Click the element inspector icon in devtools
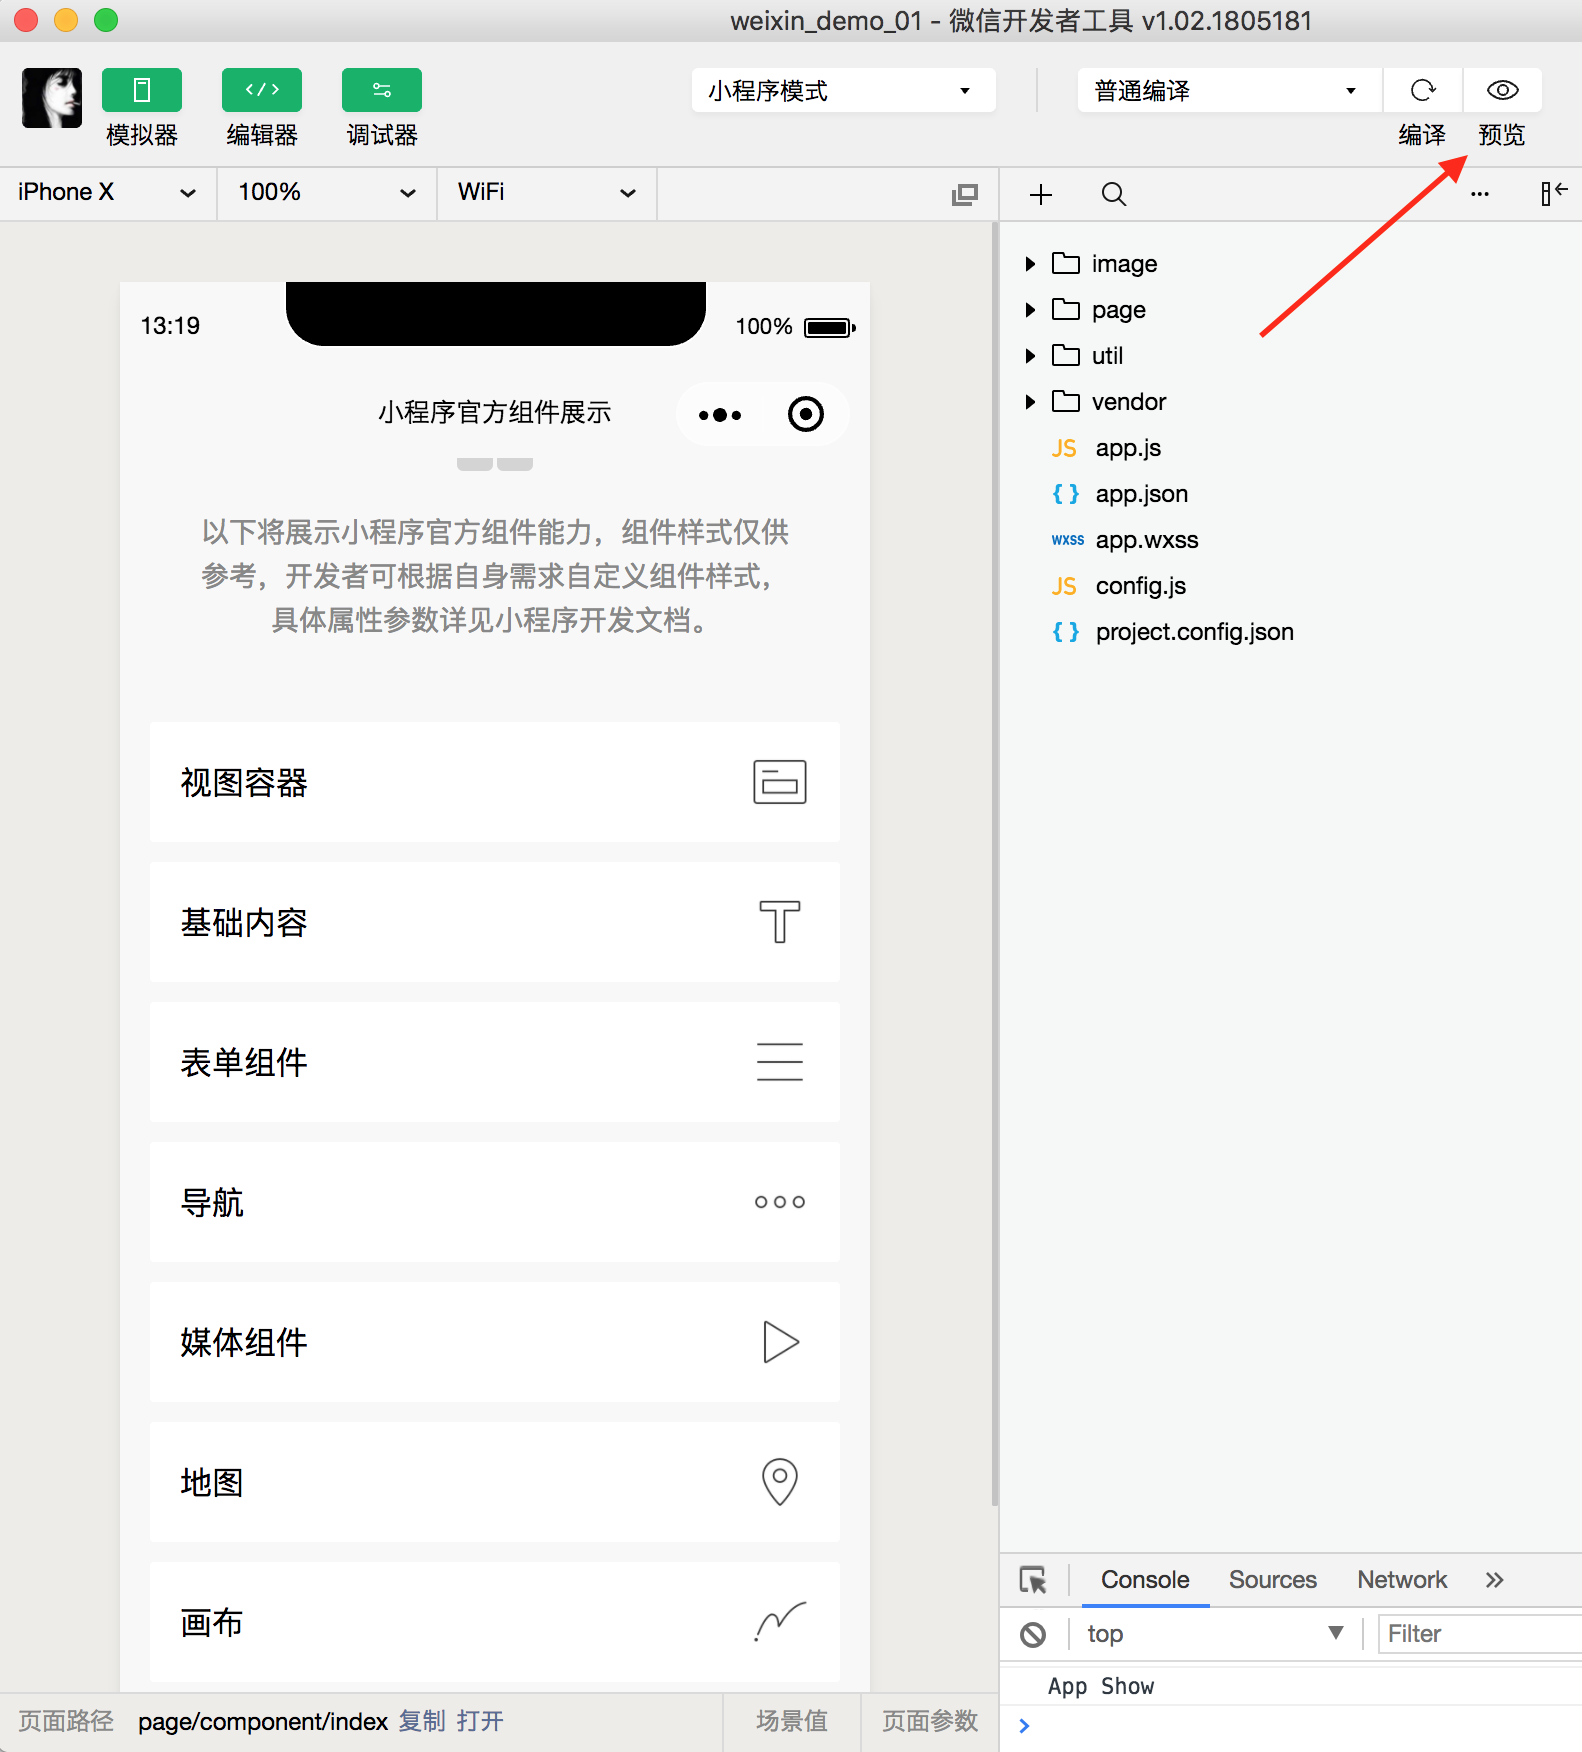 click(1033, 1580)
